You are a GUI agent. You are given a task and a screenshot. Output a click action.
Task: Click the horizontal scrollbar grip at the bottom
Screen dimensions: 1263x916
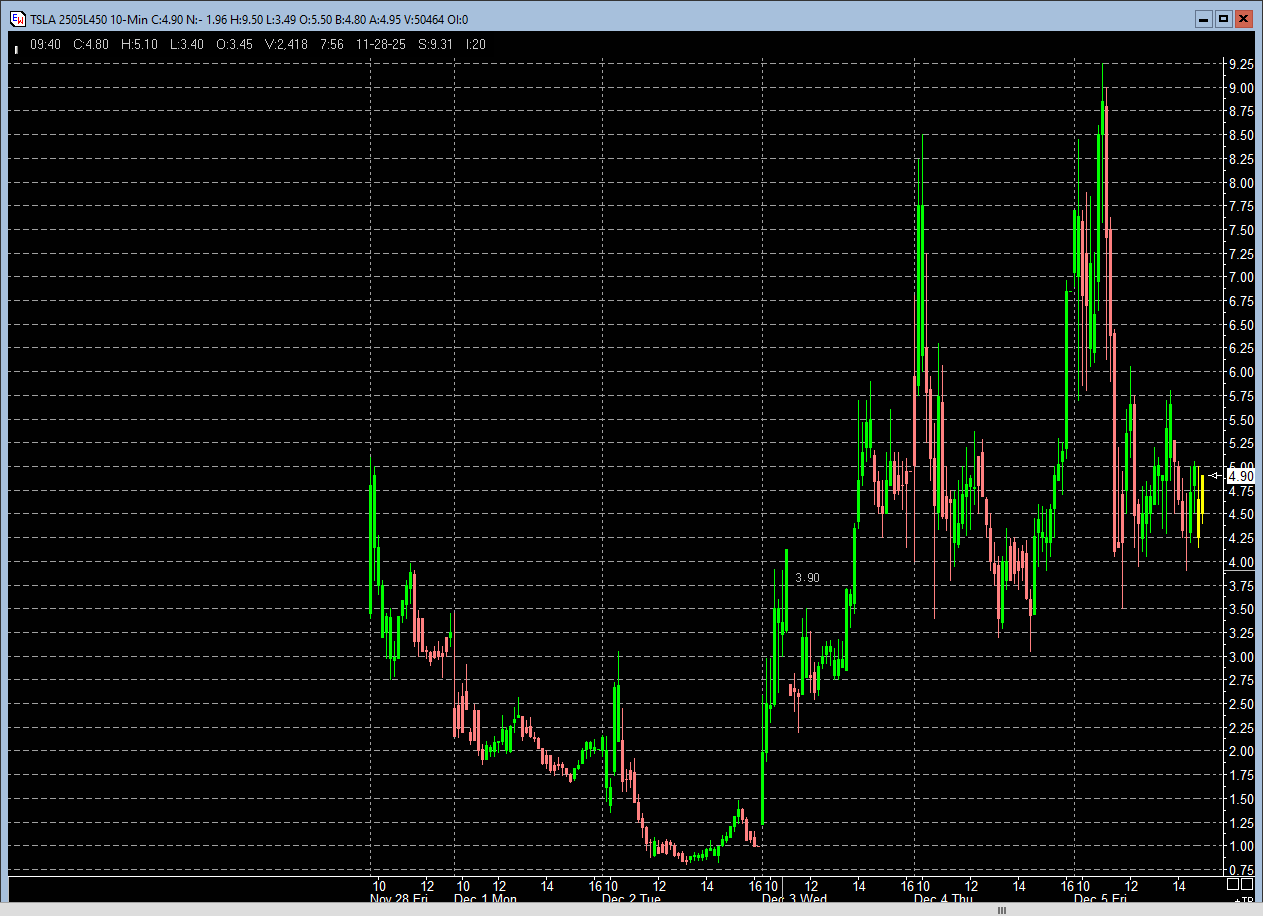[x=1003, y=910]
